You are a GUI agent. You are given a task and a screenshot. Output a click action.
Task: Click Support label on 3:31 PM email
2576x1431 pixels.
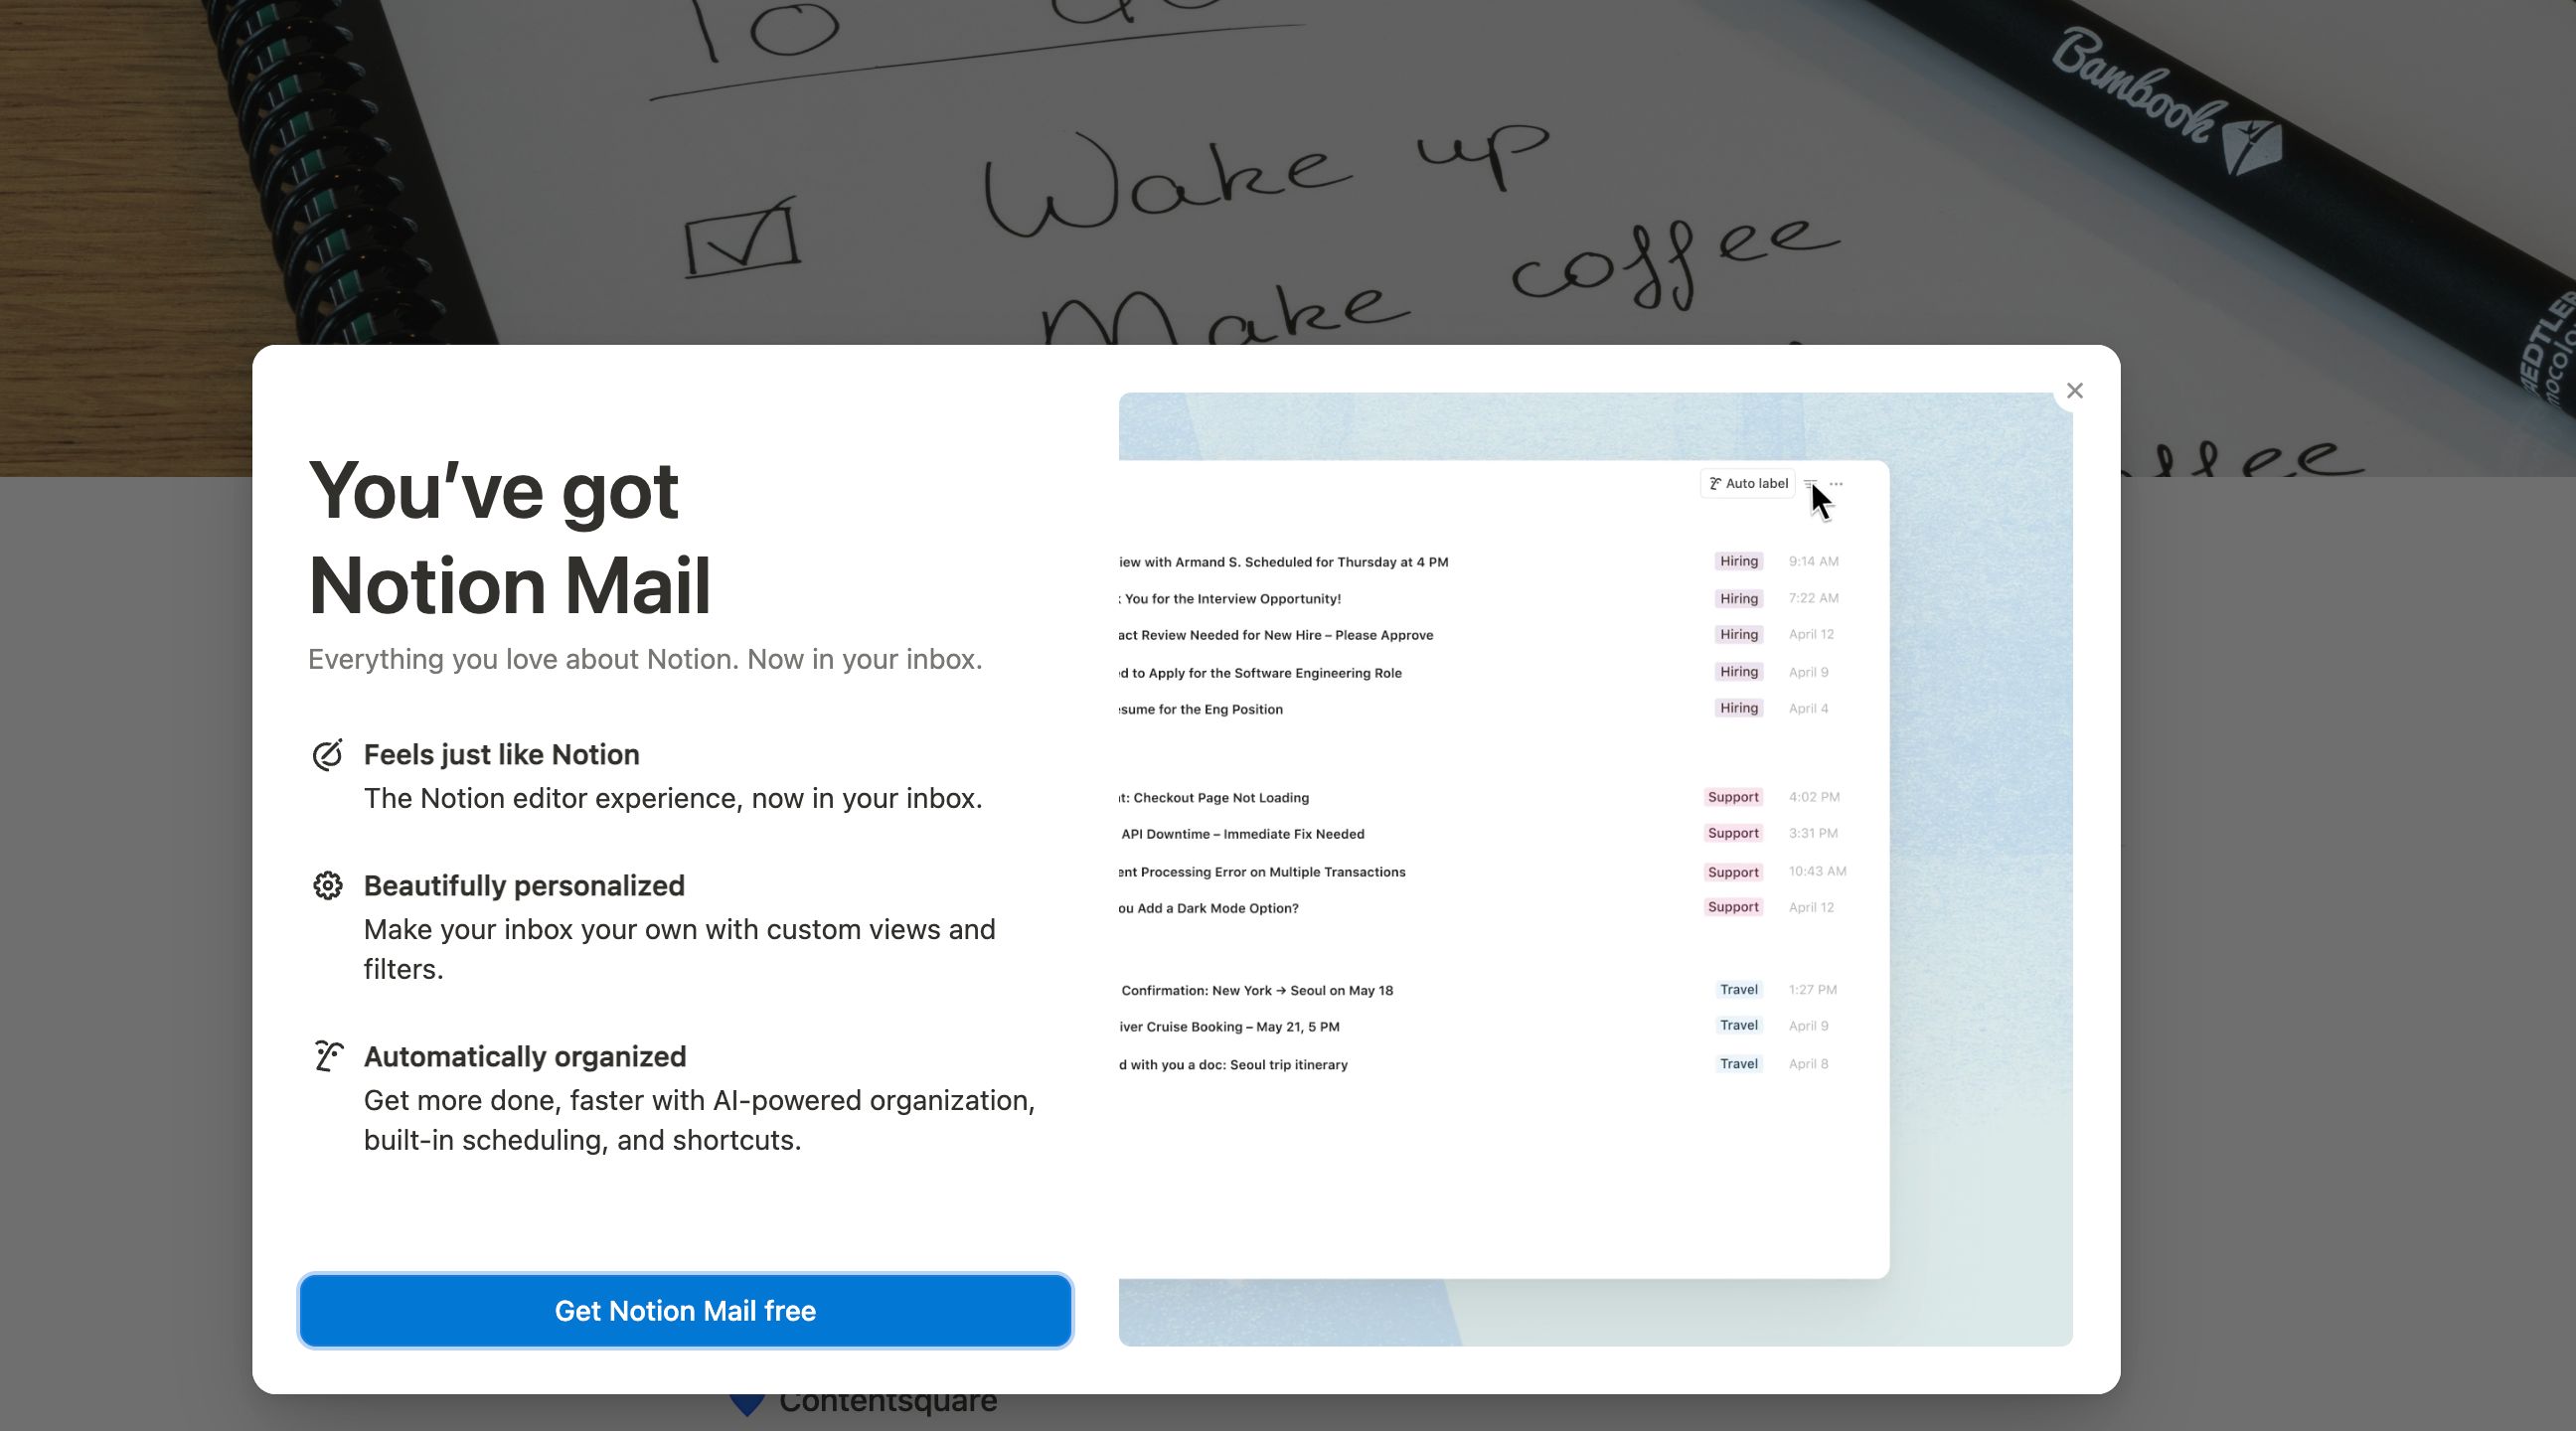1733,833
